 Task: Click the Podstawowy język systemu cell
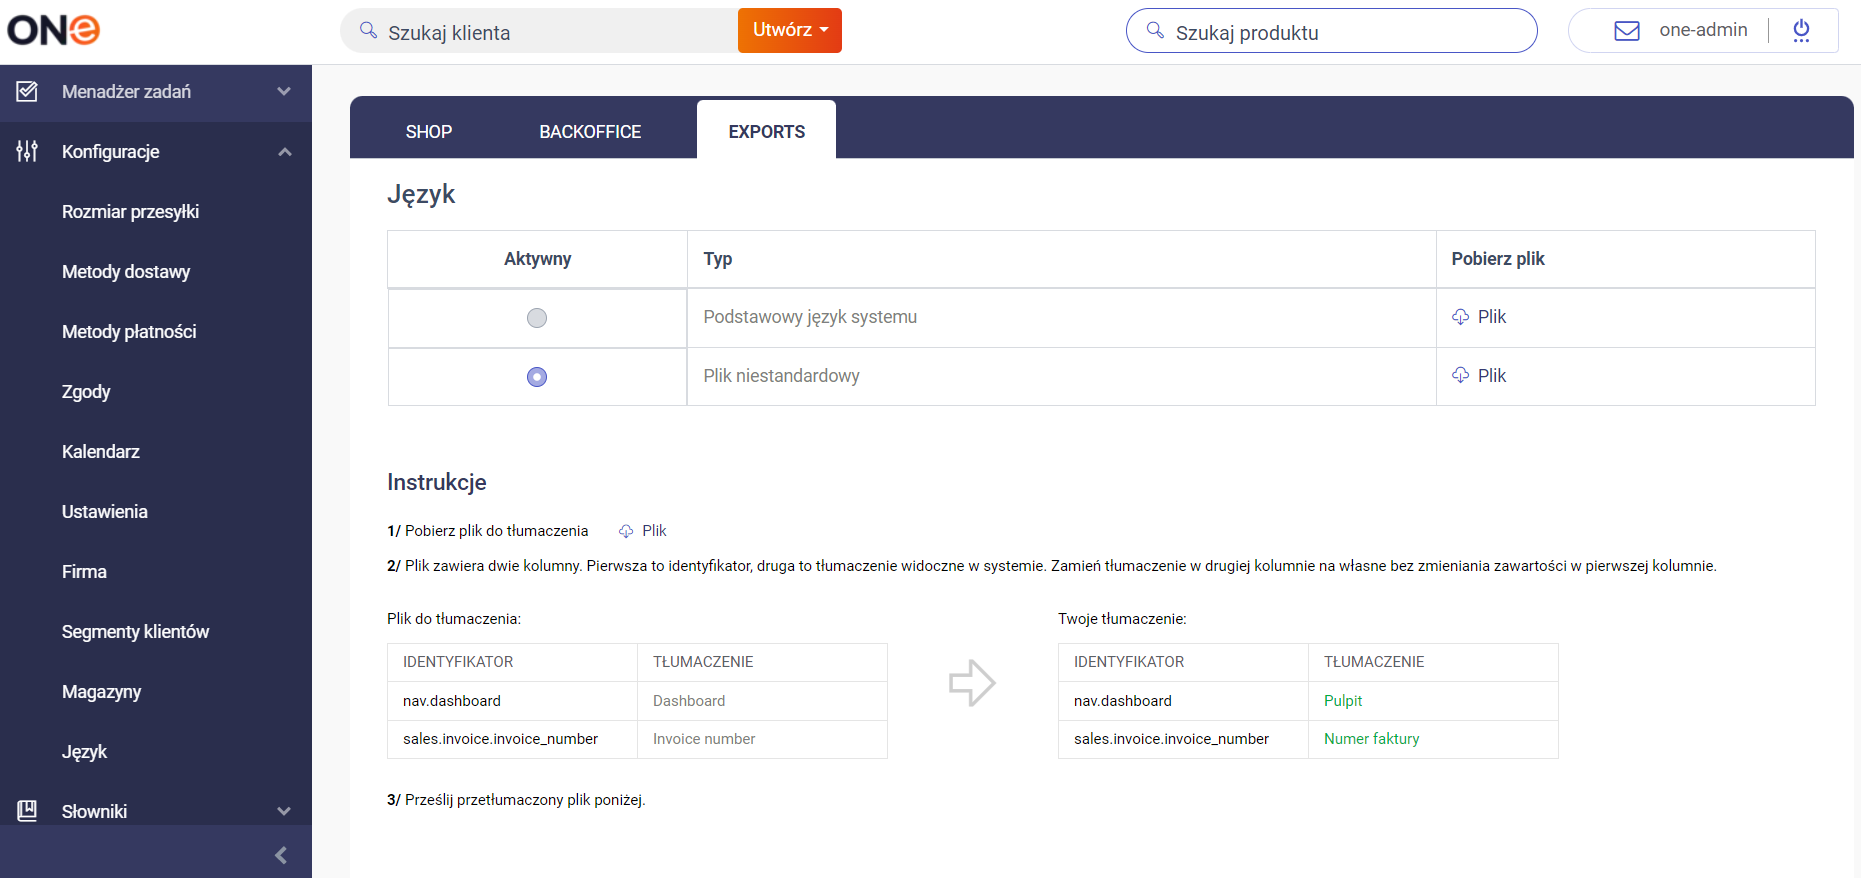point(1061,318)
